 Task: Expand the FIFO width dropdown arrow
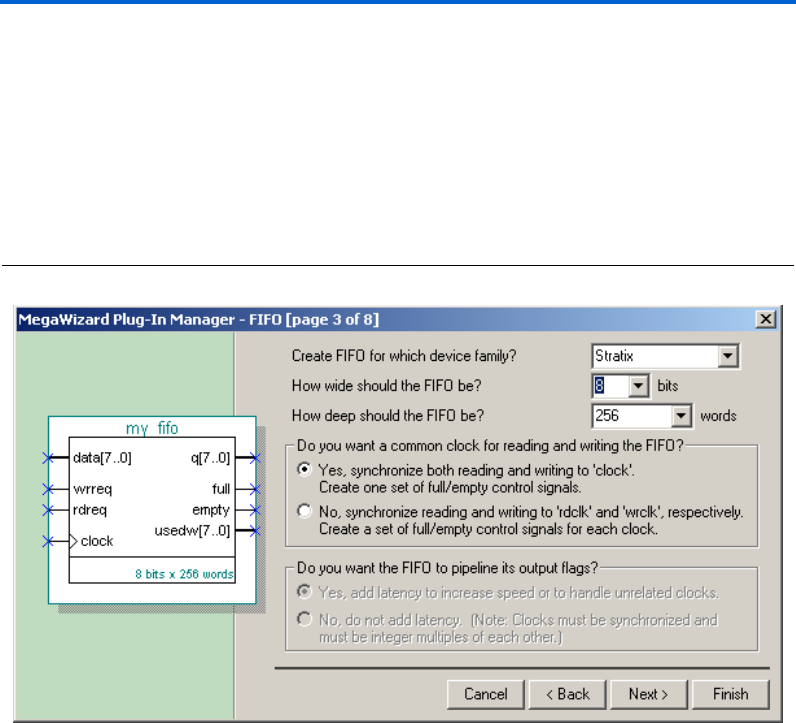(638, 386)
